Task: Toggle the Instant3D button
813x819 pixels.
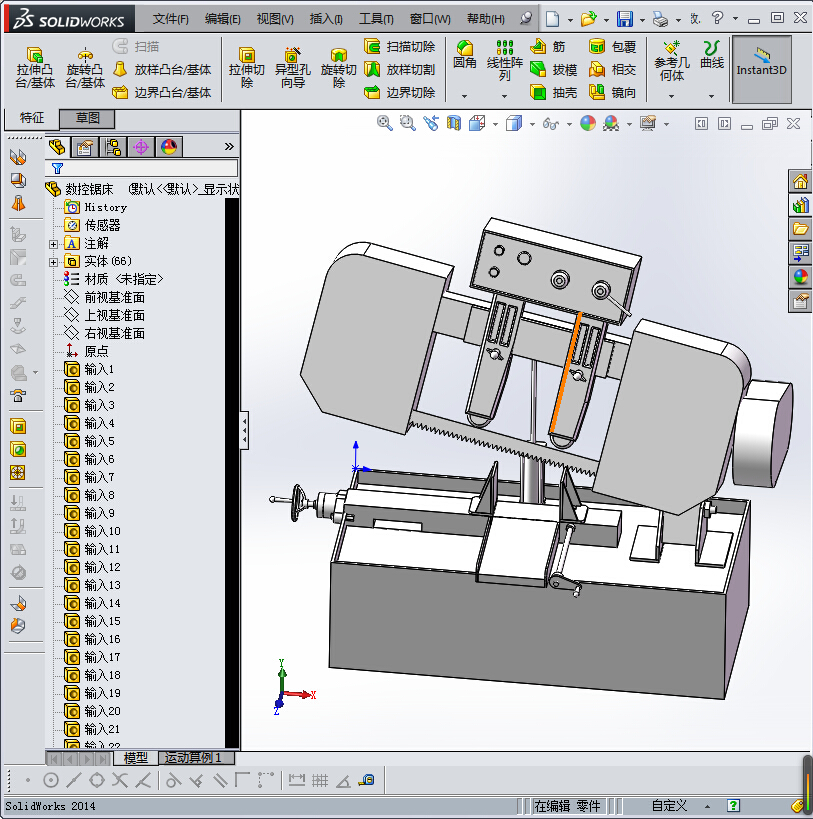Action: click(x=762, y=69)
